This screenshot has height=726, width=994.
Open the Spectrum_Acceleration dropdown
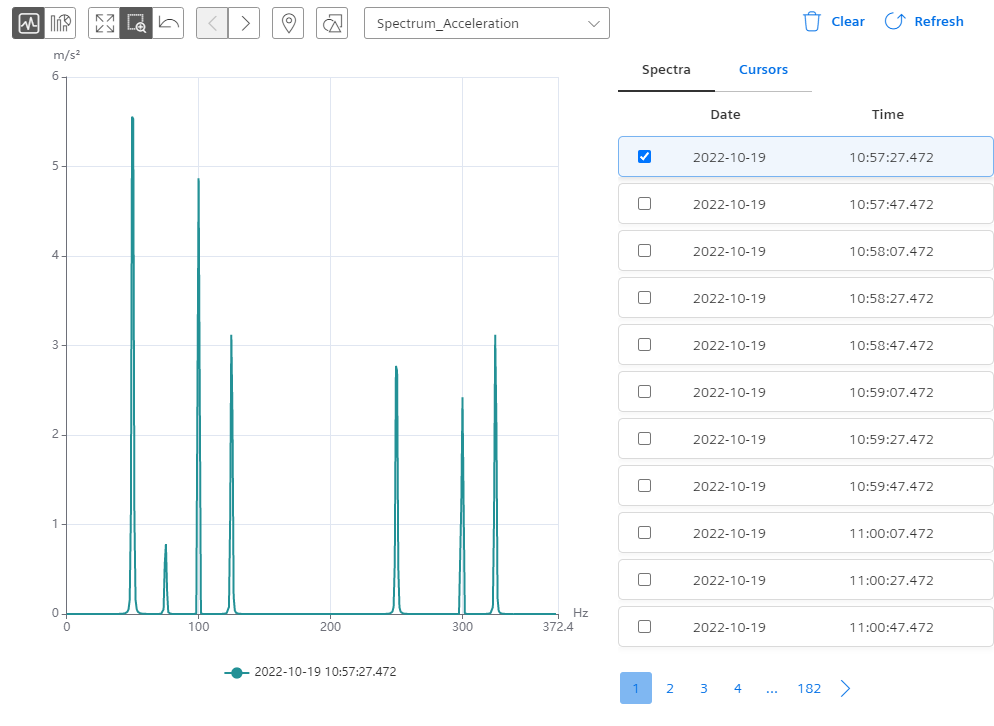pos(487,23)
